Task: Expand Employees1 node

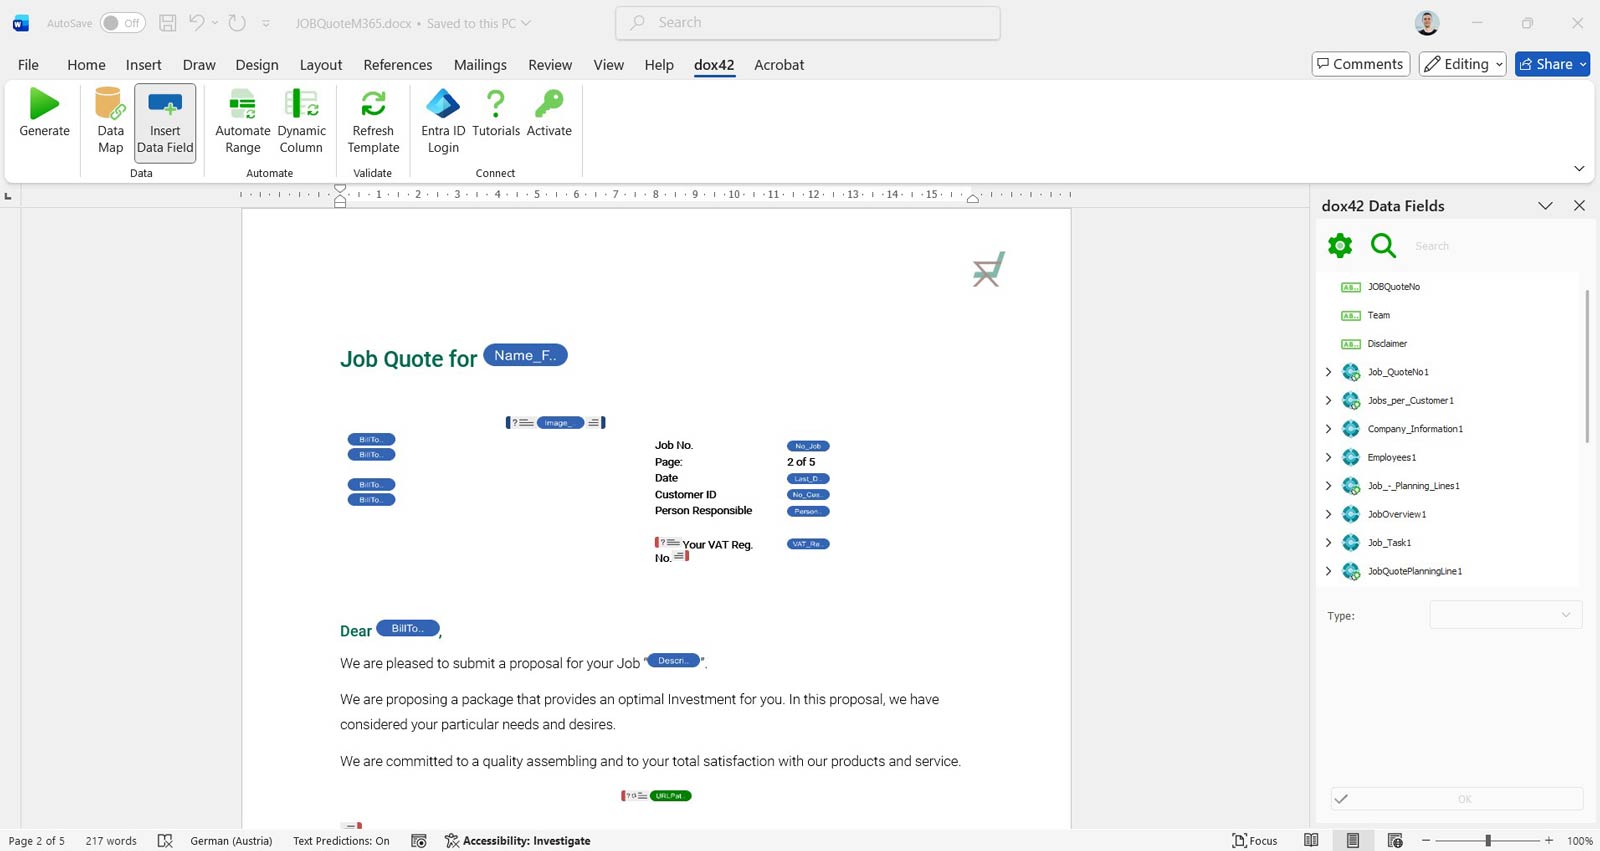Action: [x=1328, y=457]
